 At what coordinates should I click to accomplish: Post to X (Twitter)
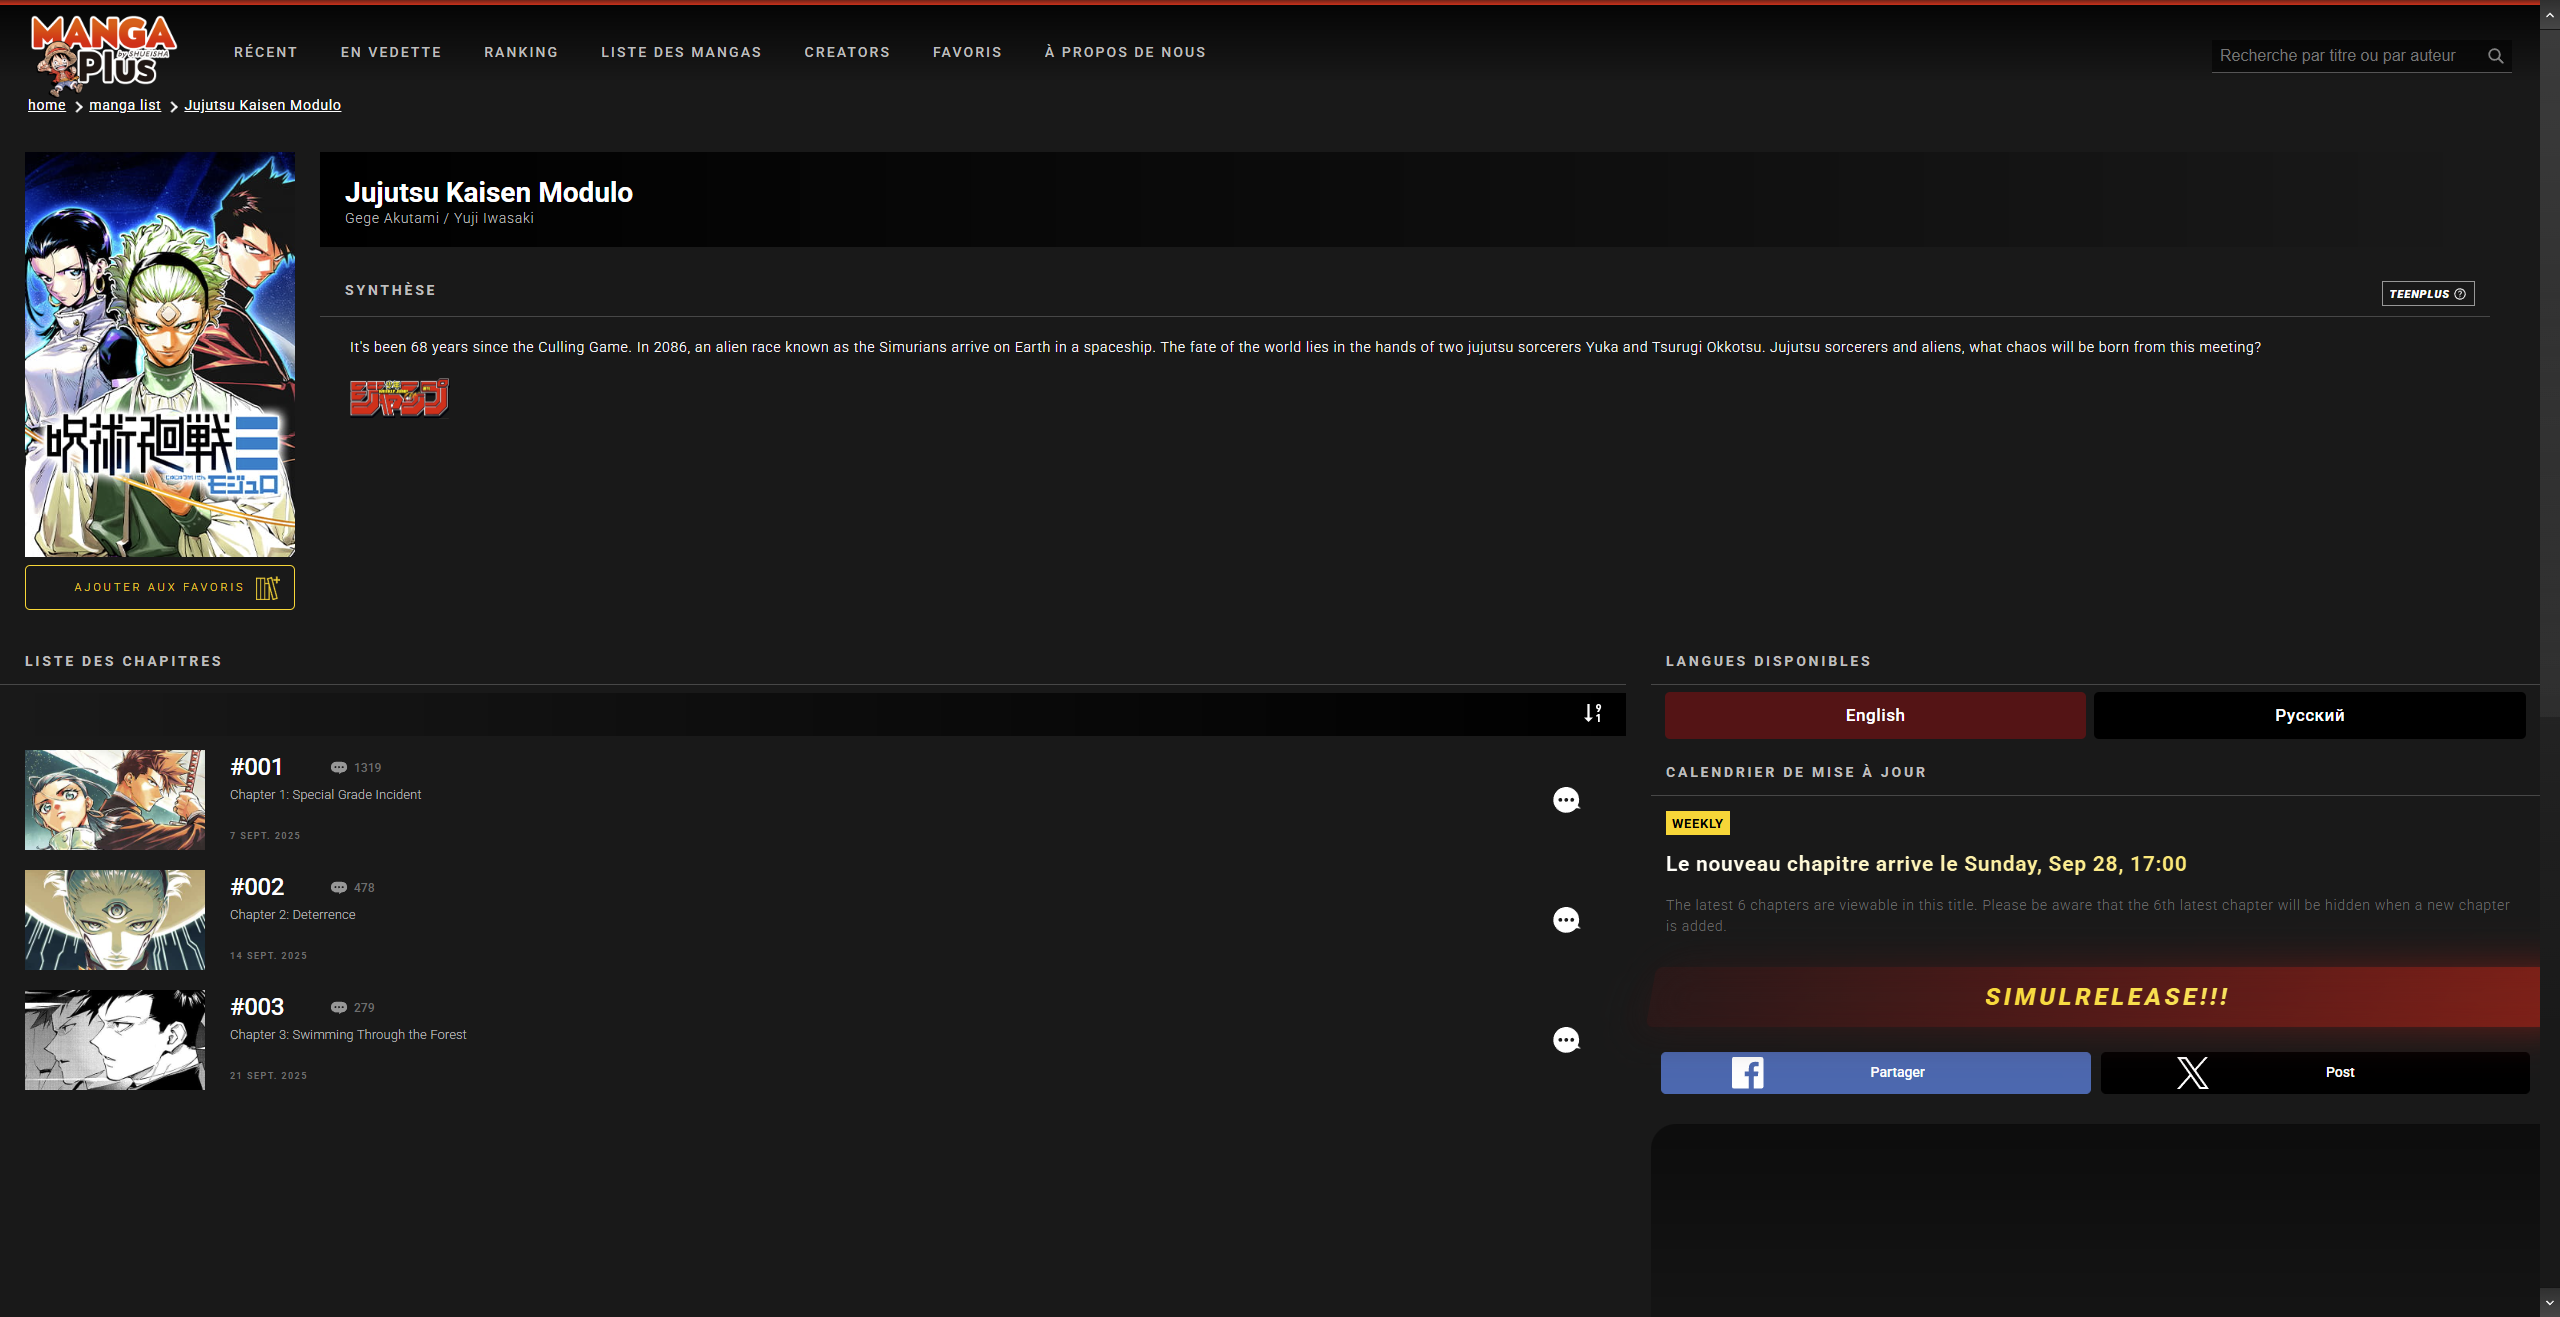pos(2314,1072)
